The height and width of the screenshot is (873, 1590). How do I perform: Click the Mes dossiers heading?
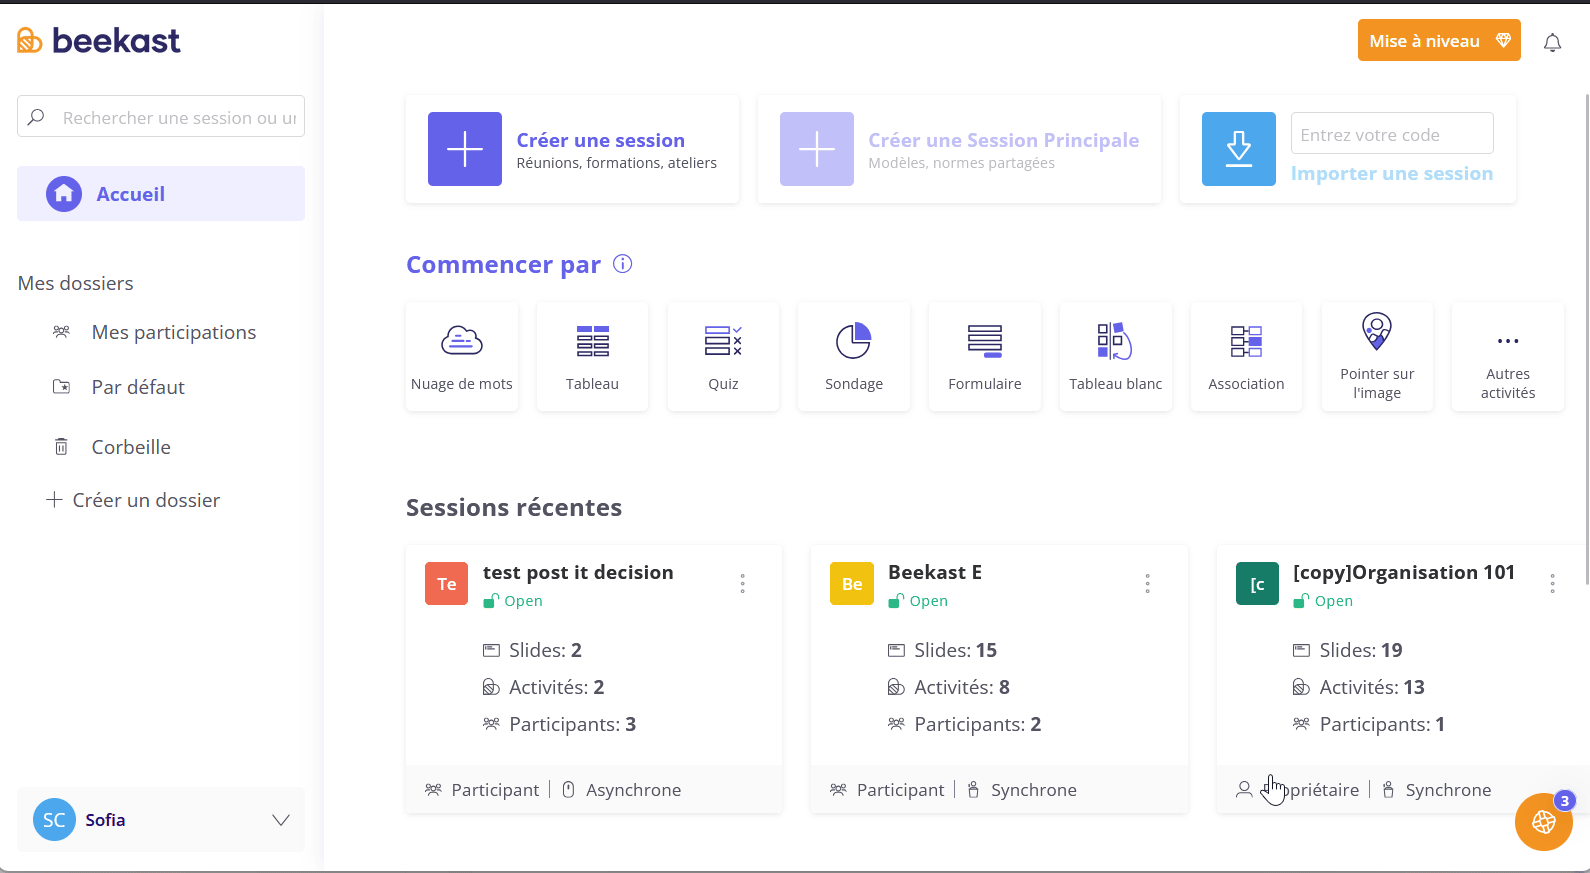[75, 283]
